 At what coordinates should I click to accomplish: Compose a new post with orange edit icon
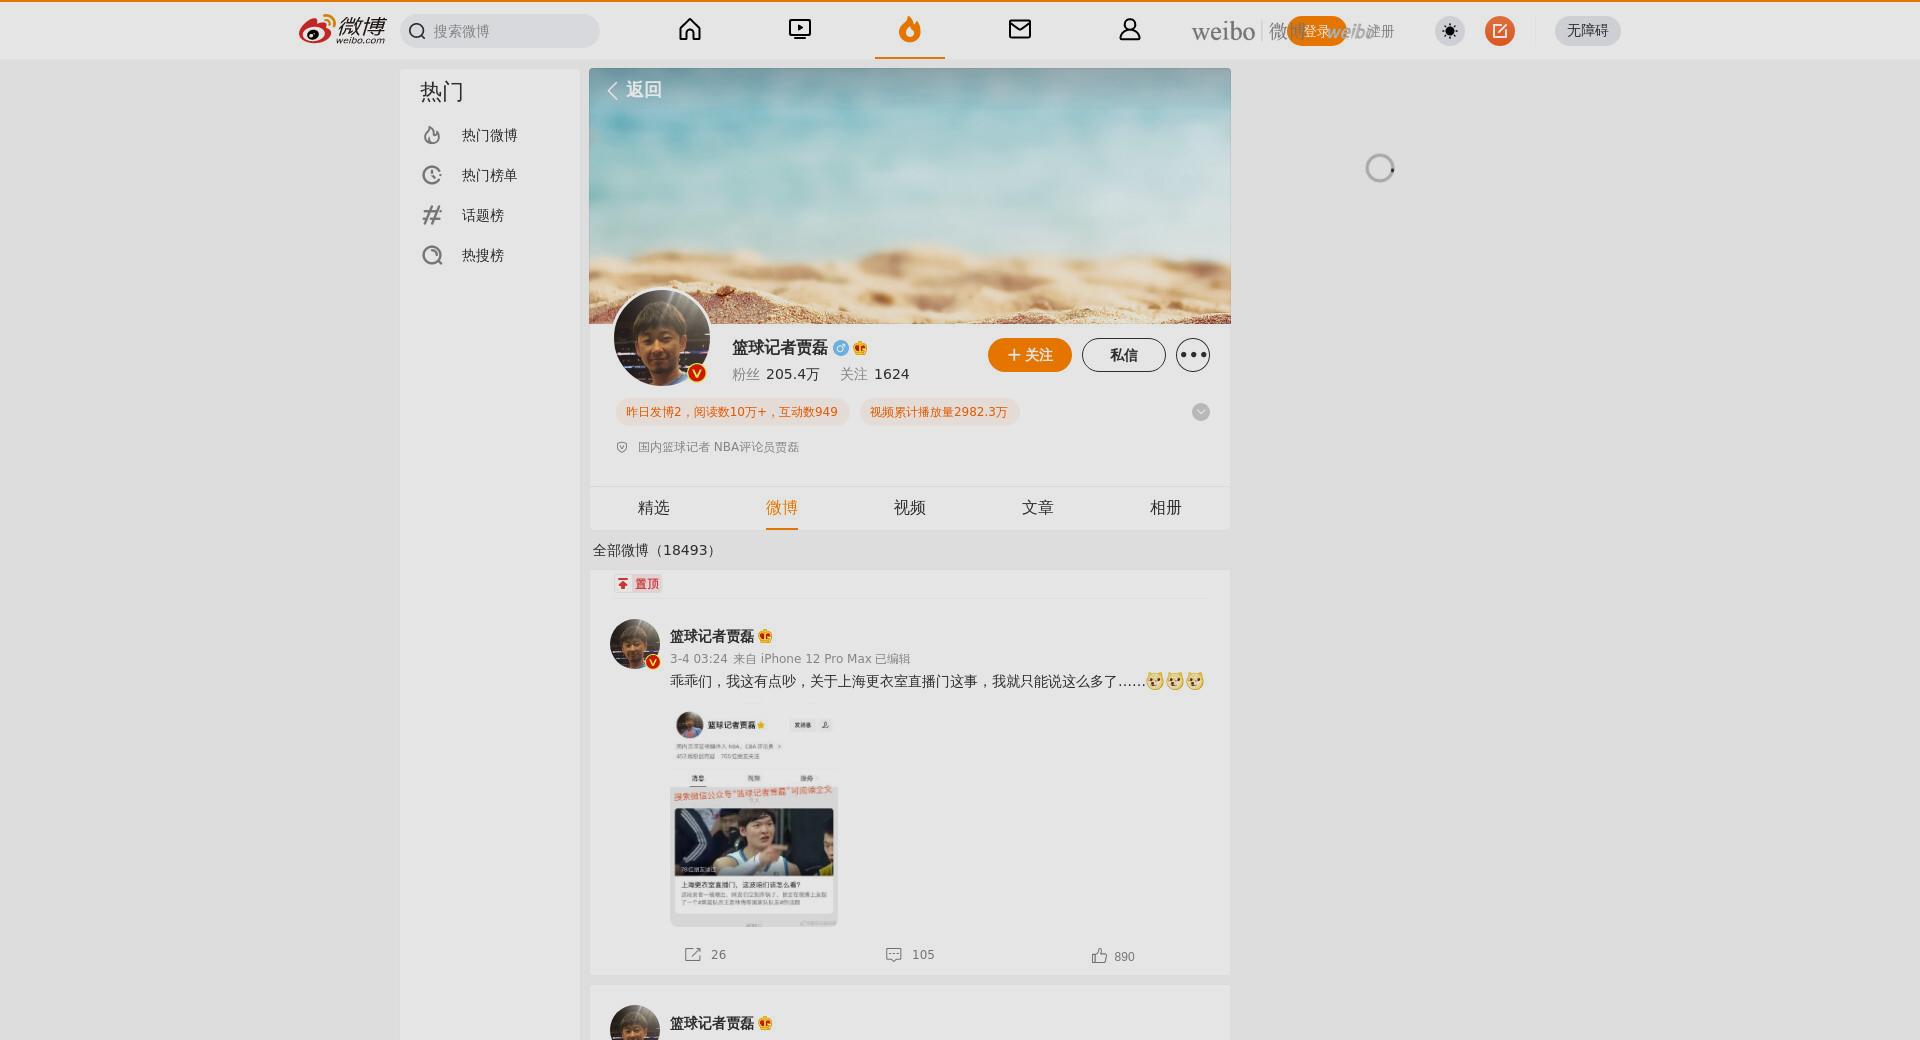point(1500,31)
